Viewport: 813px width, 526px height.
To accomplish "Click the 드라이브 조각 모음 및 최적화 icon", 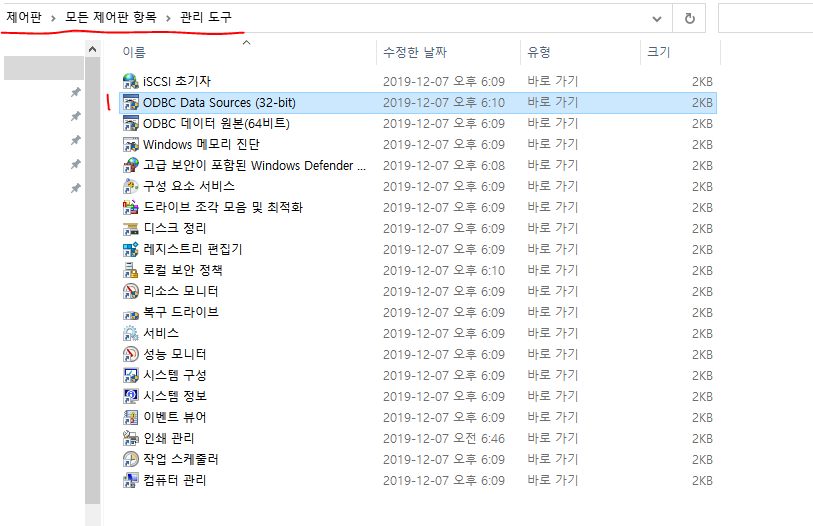I will 131,207.
